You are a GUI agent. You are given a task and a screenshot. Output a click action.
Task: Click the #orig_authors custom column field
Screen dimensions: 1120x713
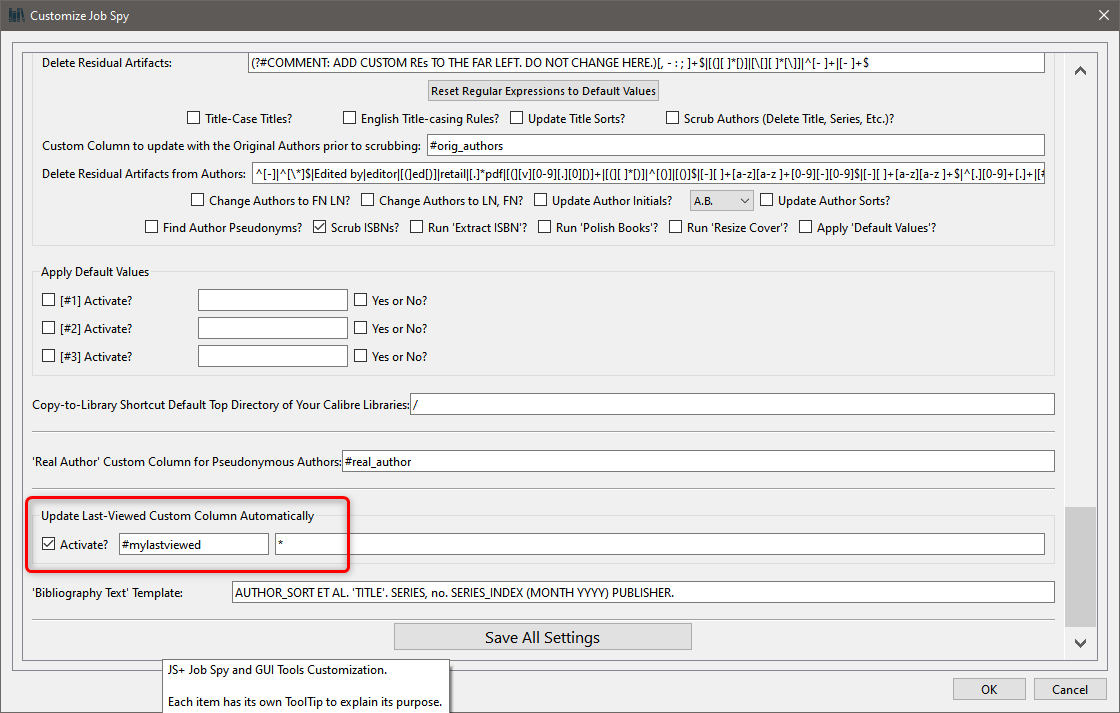[736, 146]
